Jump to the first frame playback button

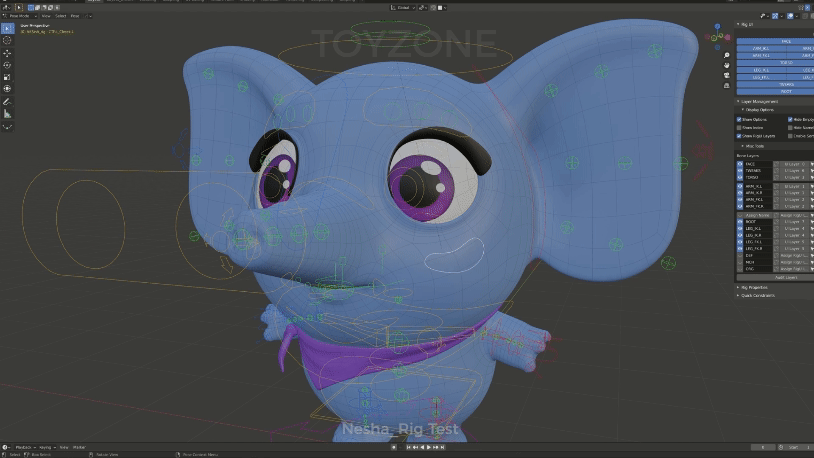pos(409,447)
